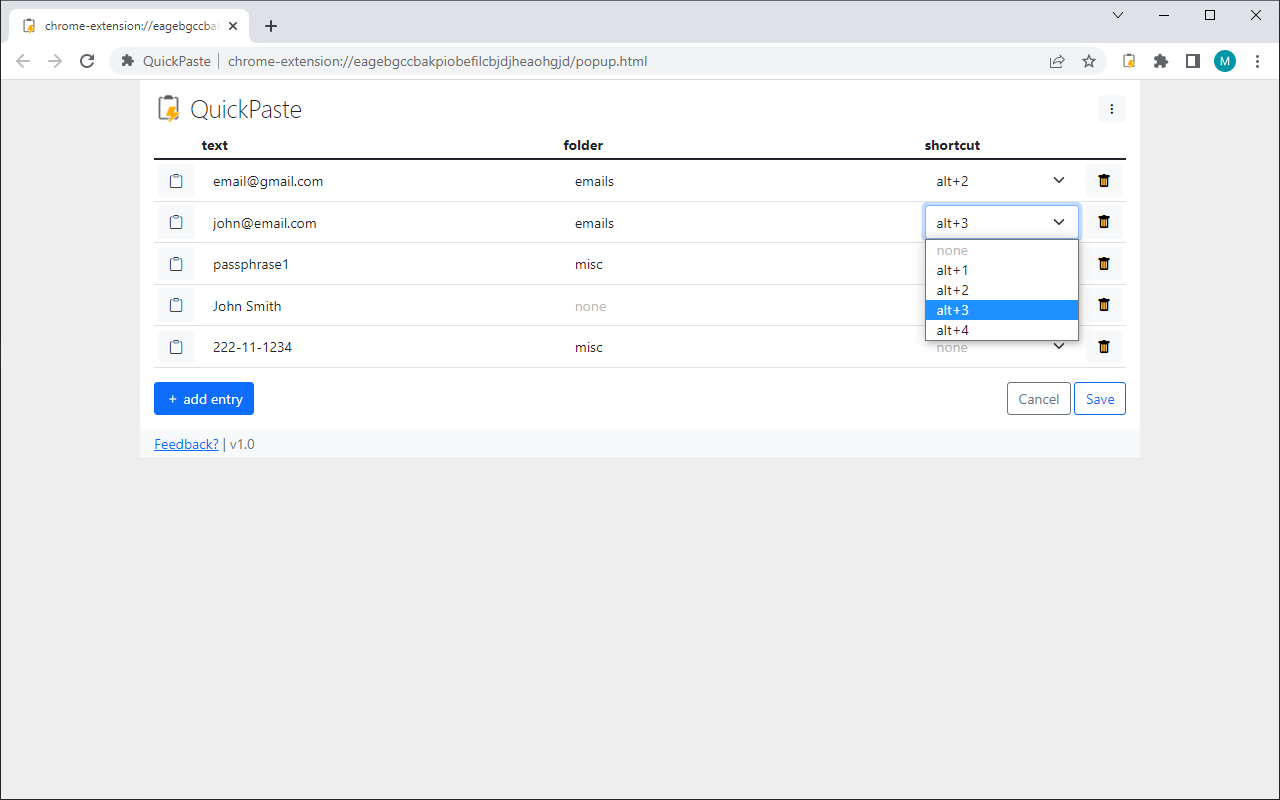Delete the email@gmail.com entry
1280x800 pixels.
coord(1103,180)
